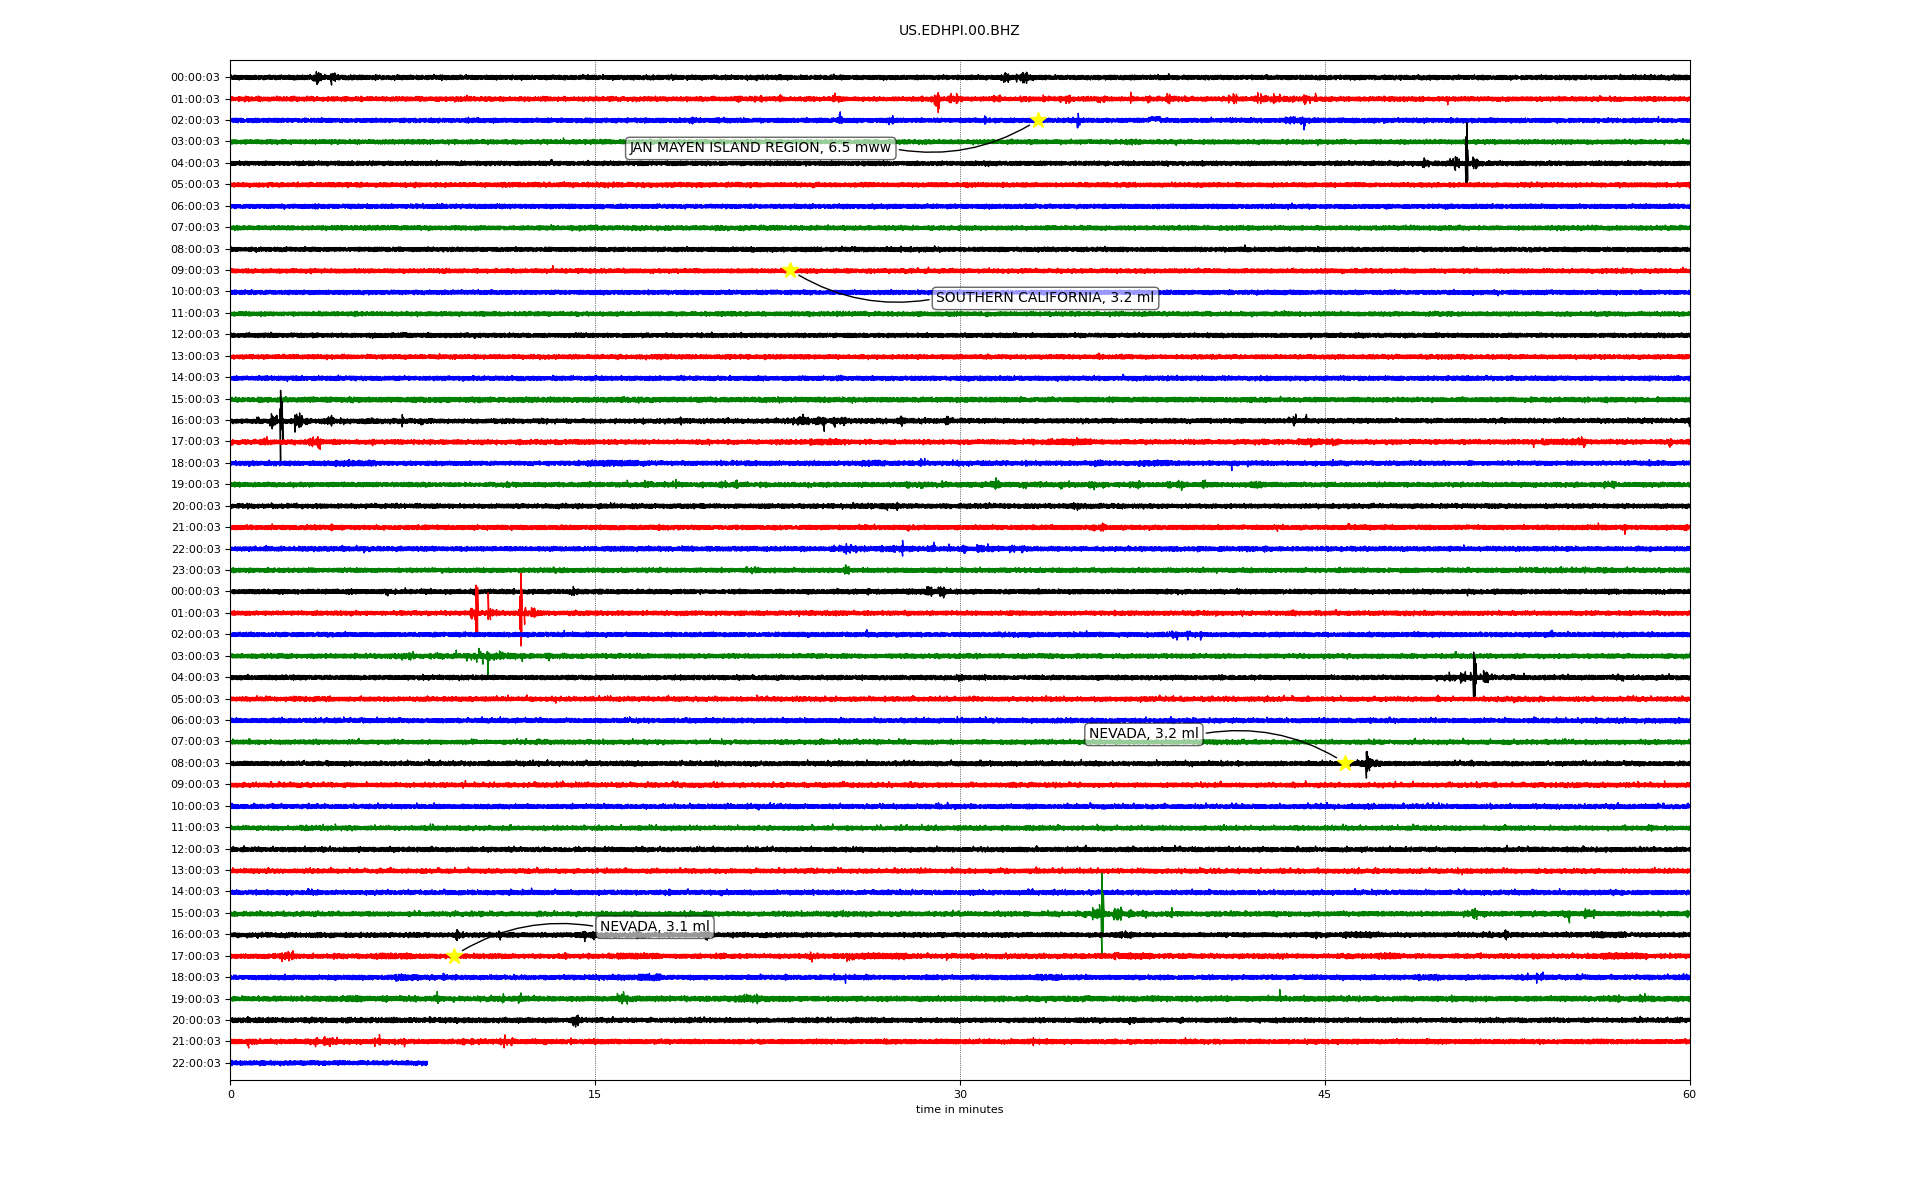Image resolution: width=1920 pixels, height=1200 pixels.
Task: Select the yellow star for Southern California event
Action: point(790,270)
